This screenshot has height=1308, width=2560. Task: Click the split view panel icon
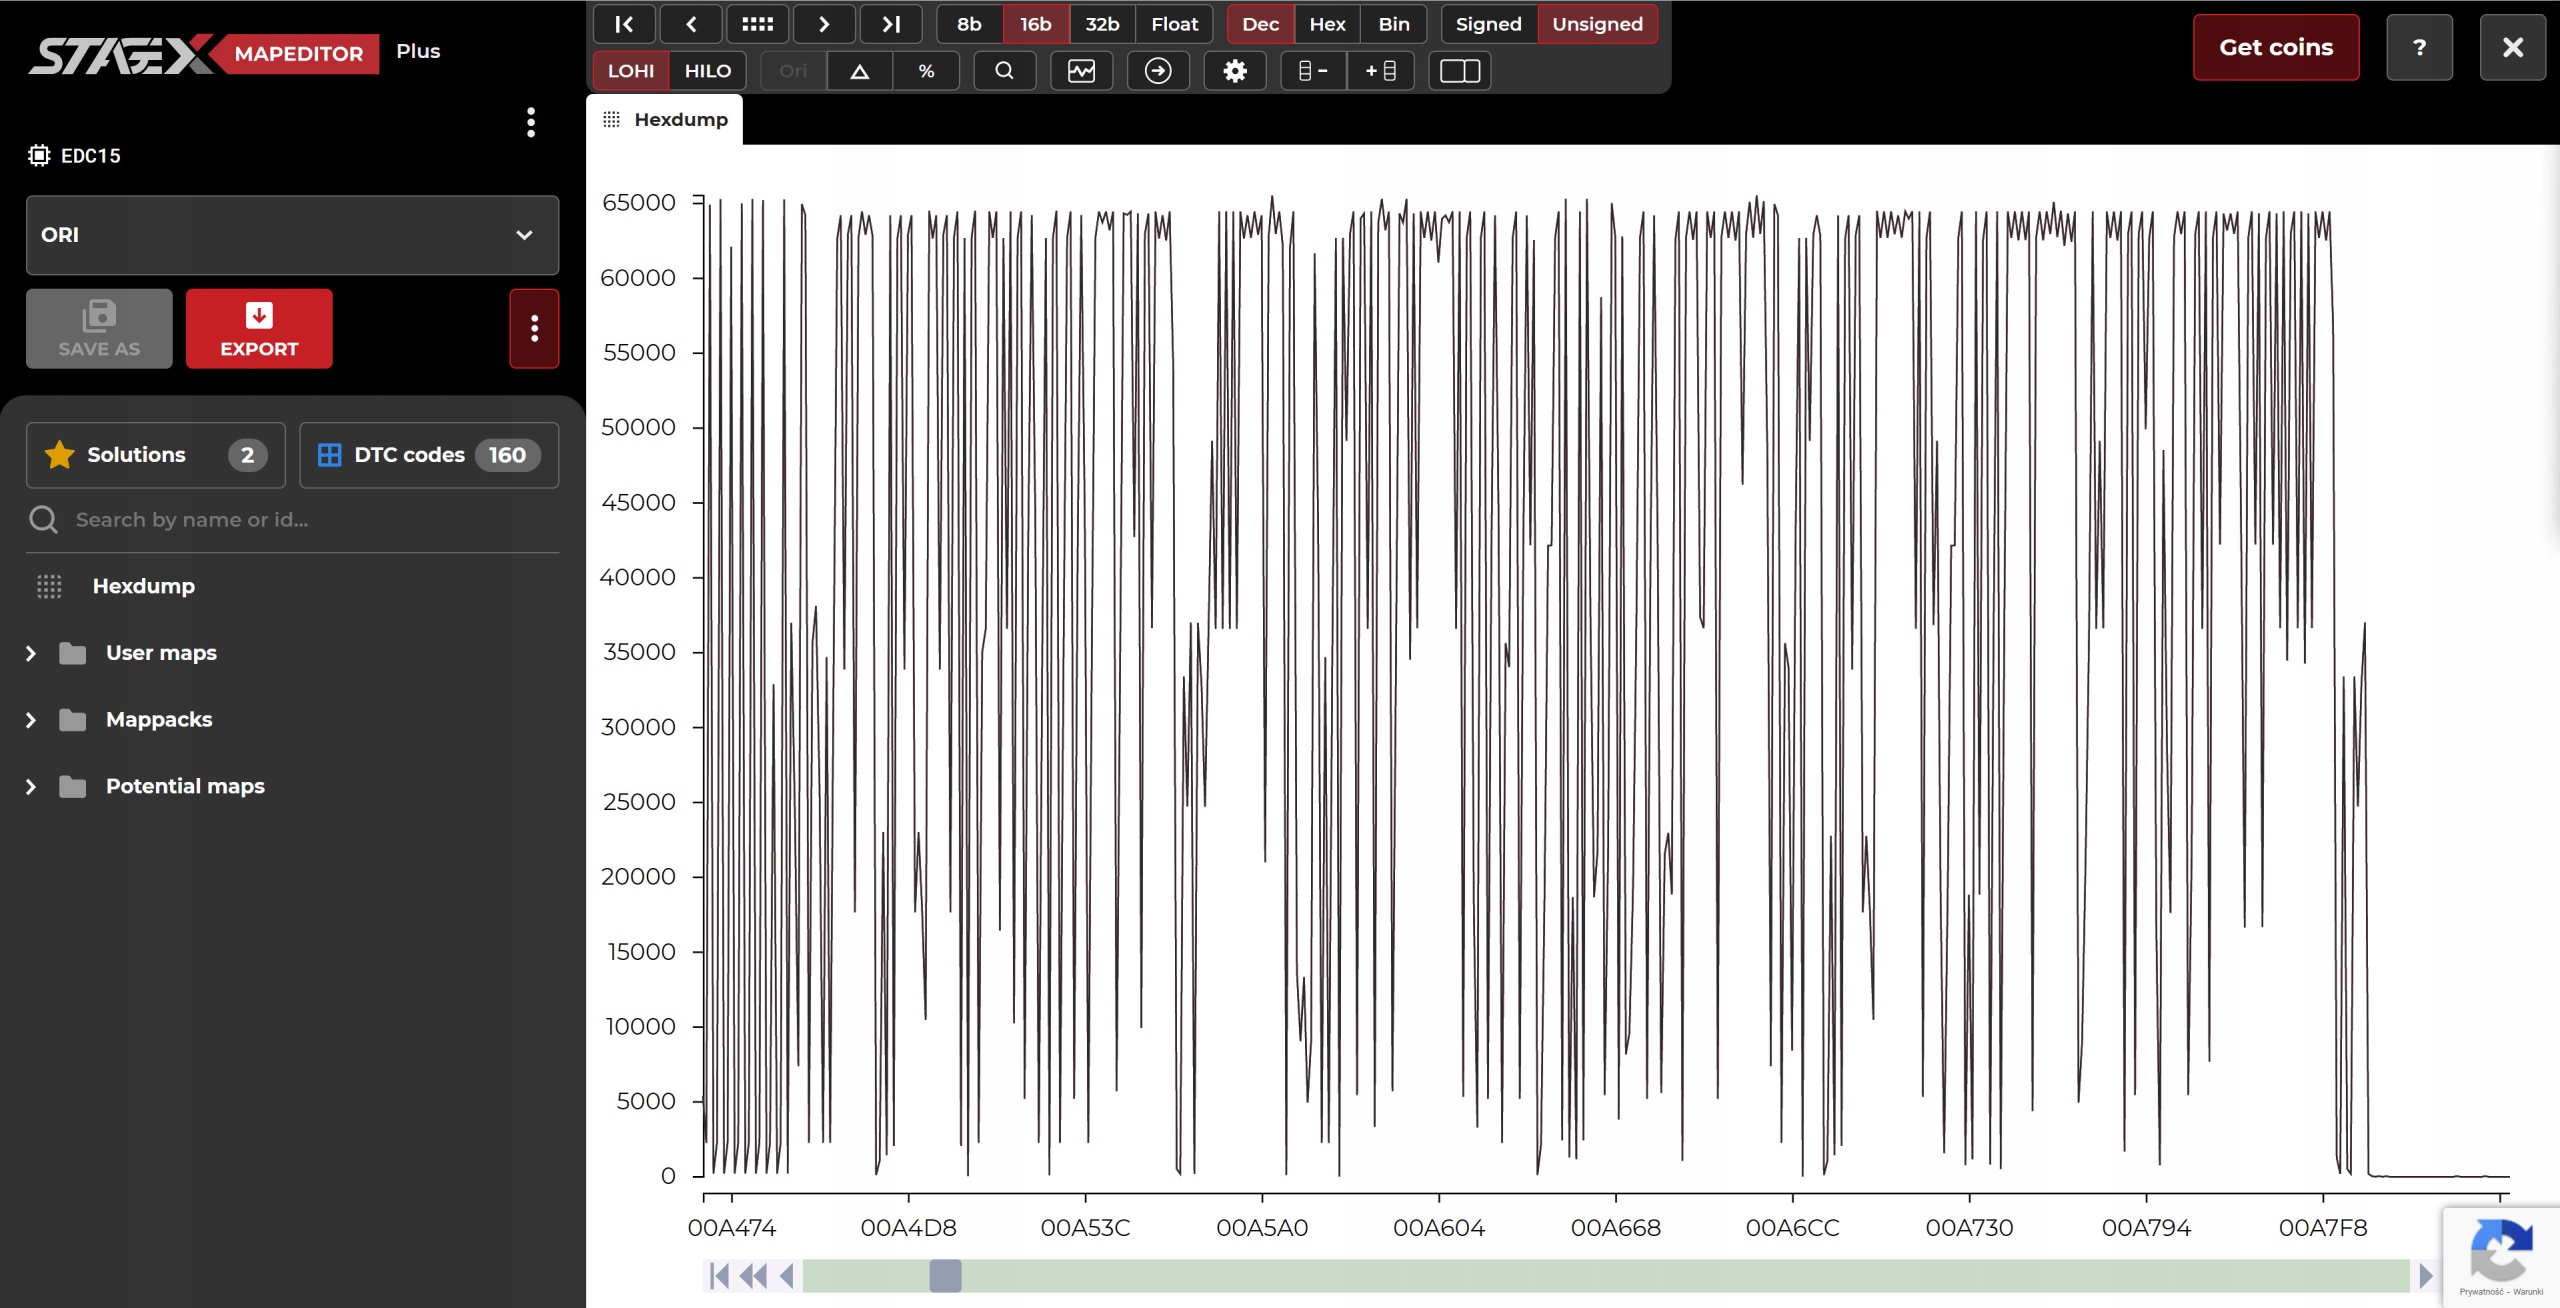[x=1459, y=71]
